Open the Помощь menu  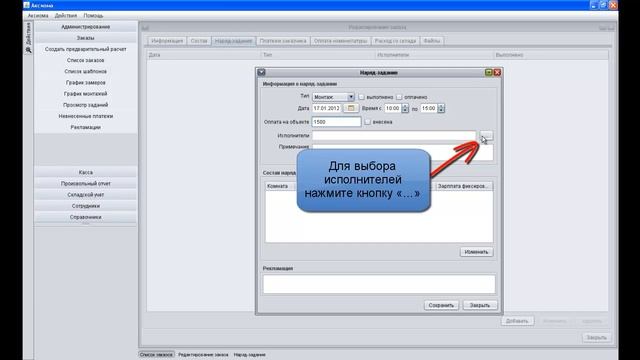[93, 16]
